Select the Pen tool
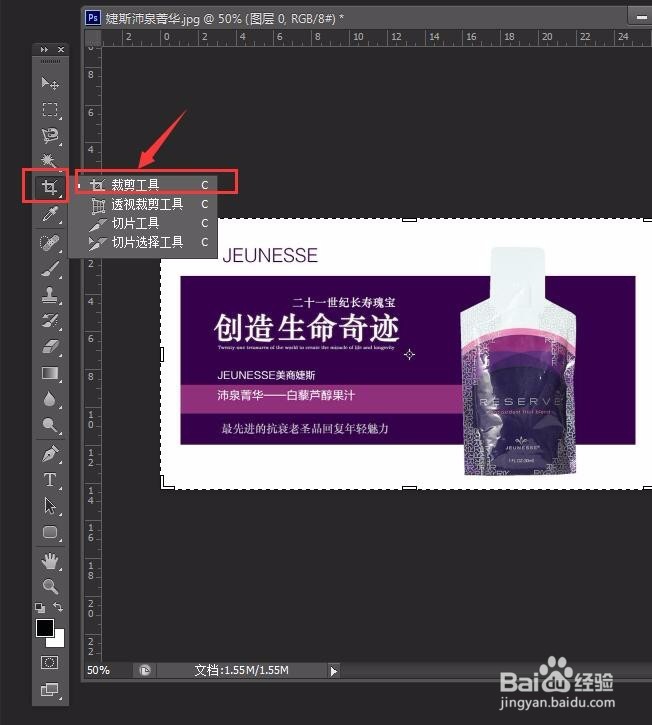The width and height of the screenshot is (652, 725). click(50, 454)
